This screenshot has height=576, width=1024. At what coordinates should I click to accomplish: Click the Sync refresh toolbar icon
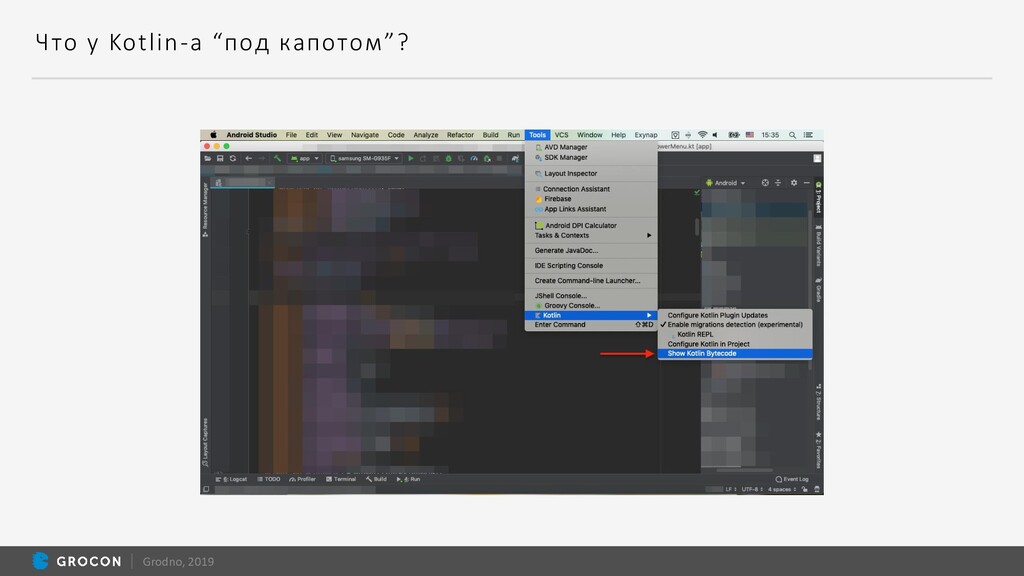(232, 159)
